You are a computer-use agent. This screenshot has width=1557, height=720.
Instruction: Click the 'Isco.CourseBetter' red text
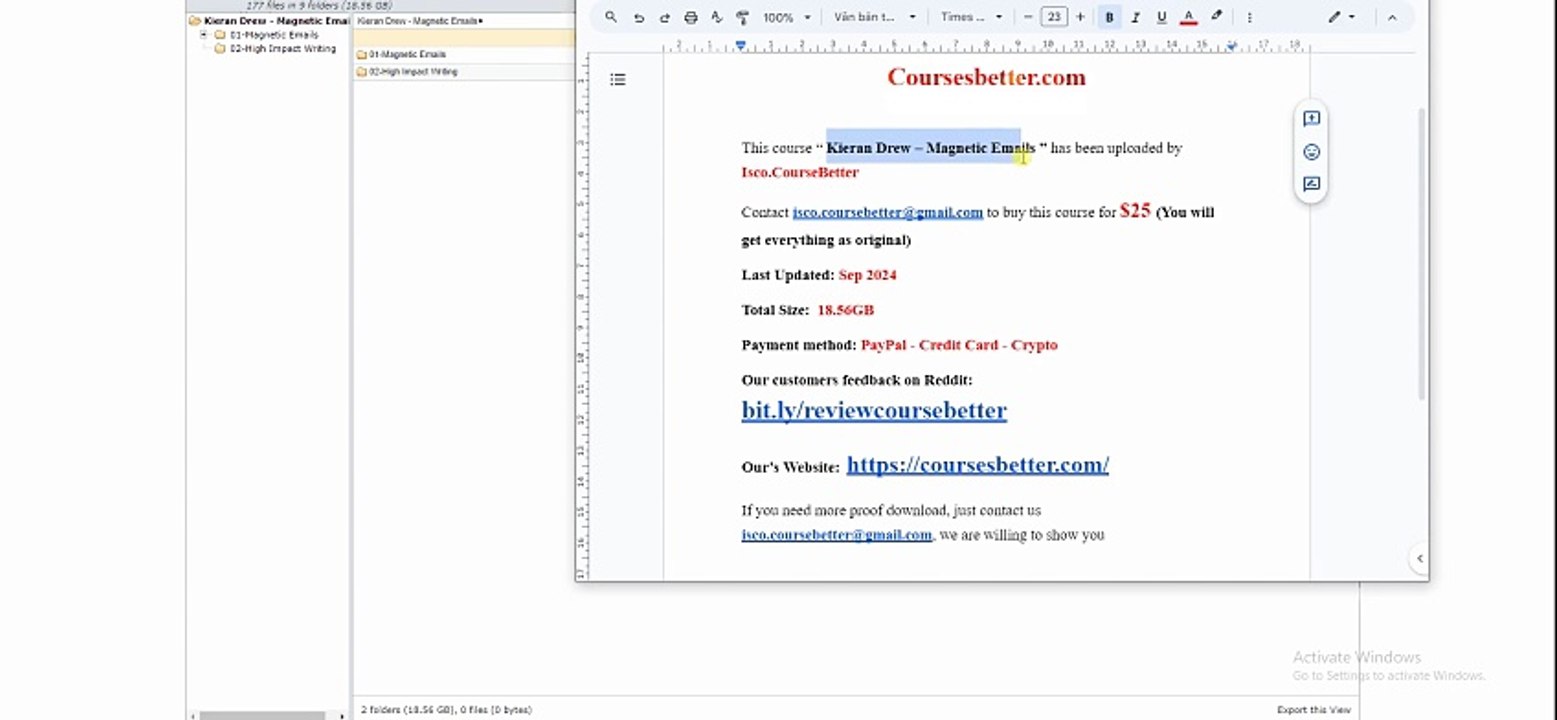click(800, 172)
